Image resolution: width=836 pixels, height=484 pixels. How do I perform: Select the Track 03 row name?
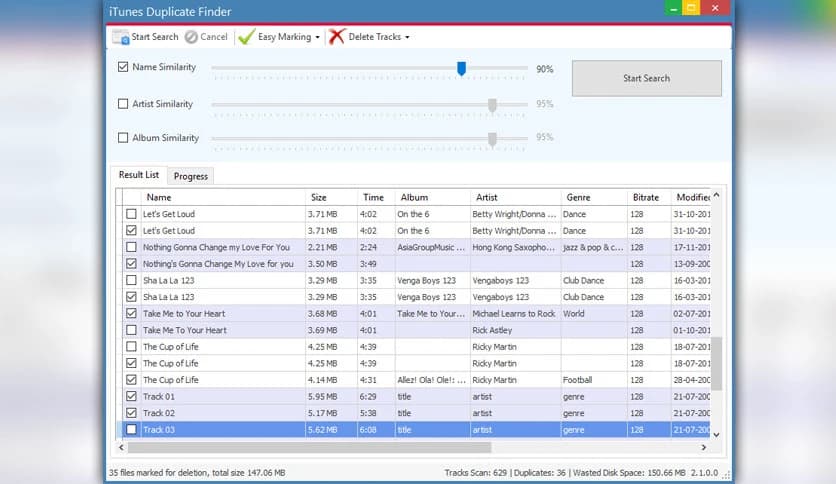pyautogui.click(x=159, y=430)
